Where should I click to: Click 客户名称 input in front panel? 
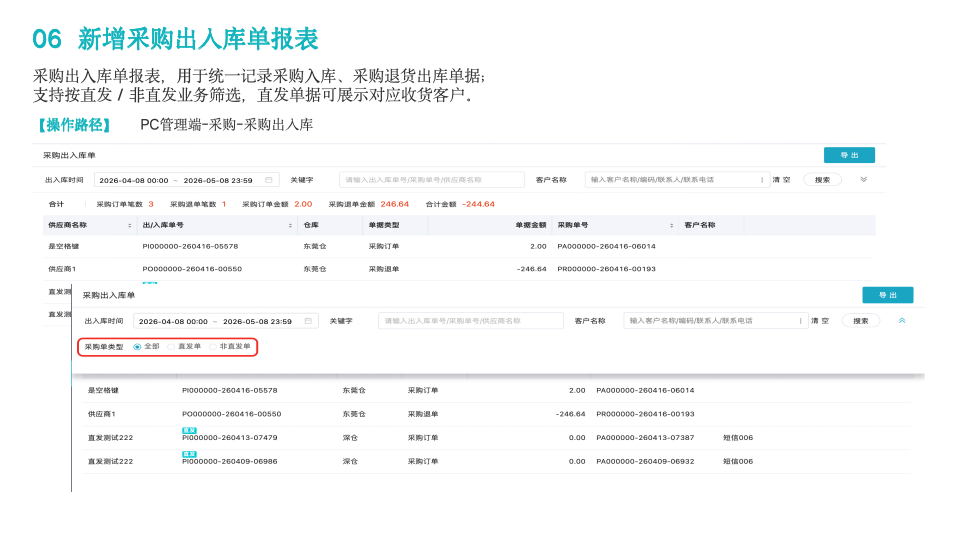716,321
